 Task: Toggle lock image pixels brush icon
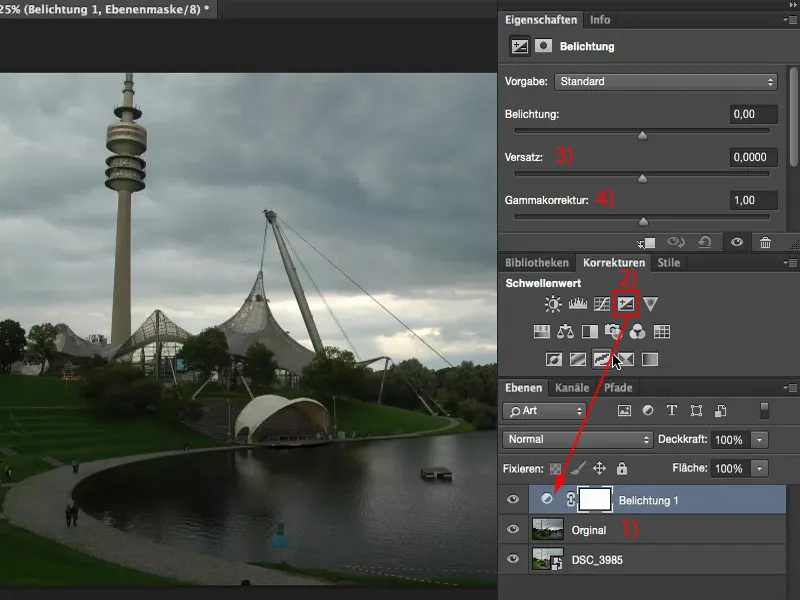pos(578,468)
